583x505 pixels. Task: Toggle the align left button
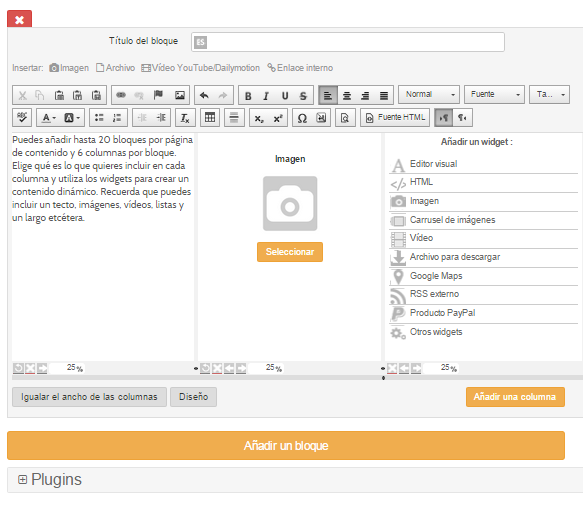pos(328,95)
